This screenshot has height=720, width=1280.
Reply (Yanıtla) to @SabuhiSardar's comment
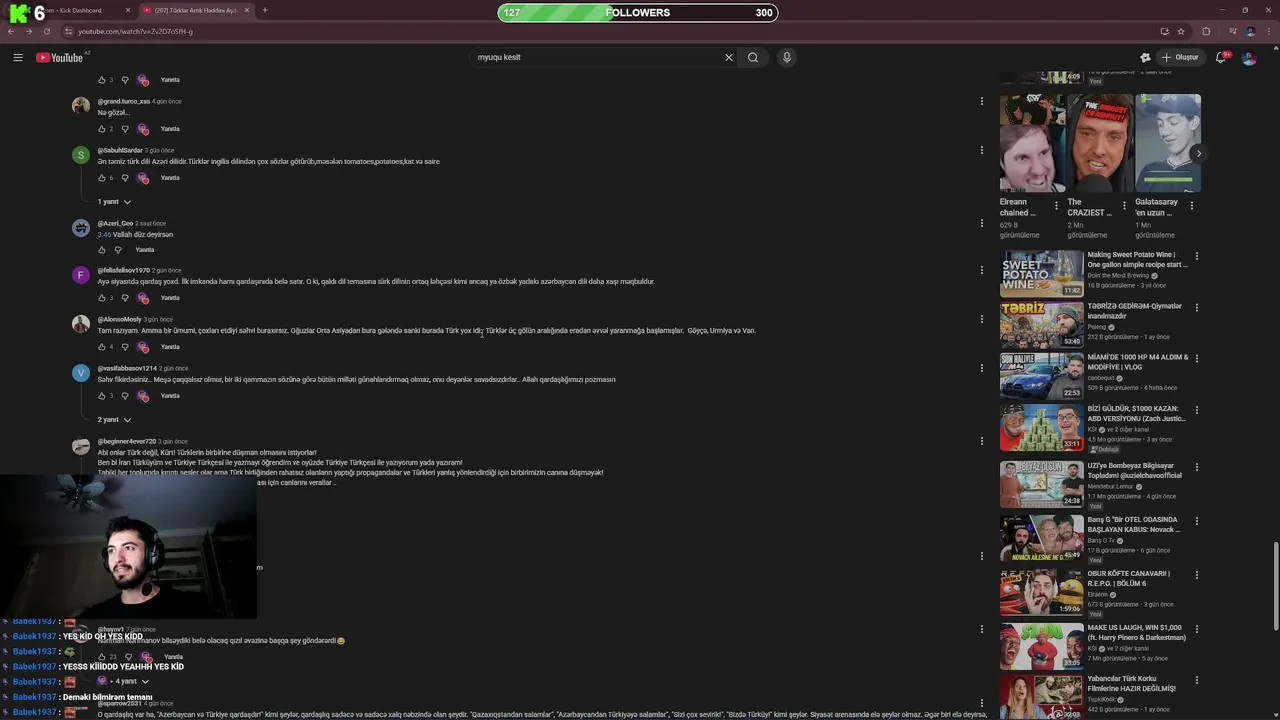tap(170, 178)
